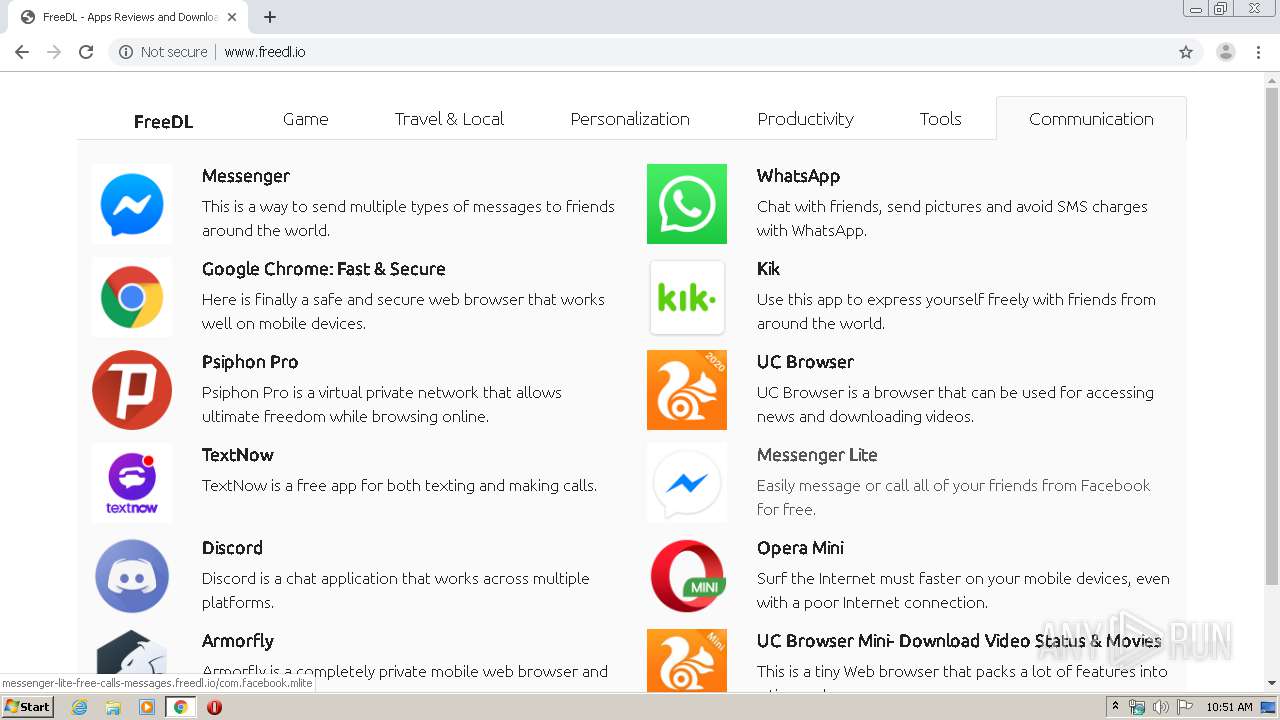
Task: Reload the page with the refresh icon
Action: (x=86, y=52)
